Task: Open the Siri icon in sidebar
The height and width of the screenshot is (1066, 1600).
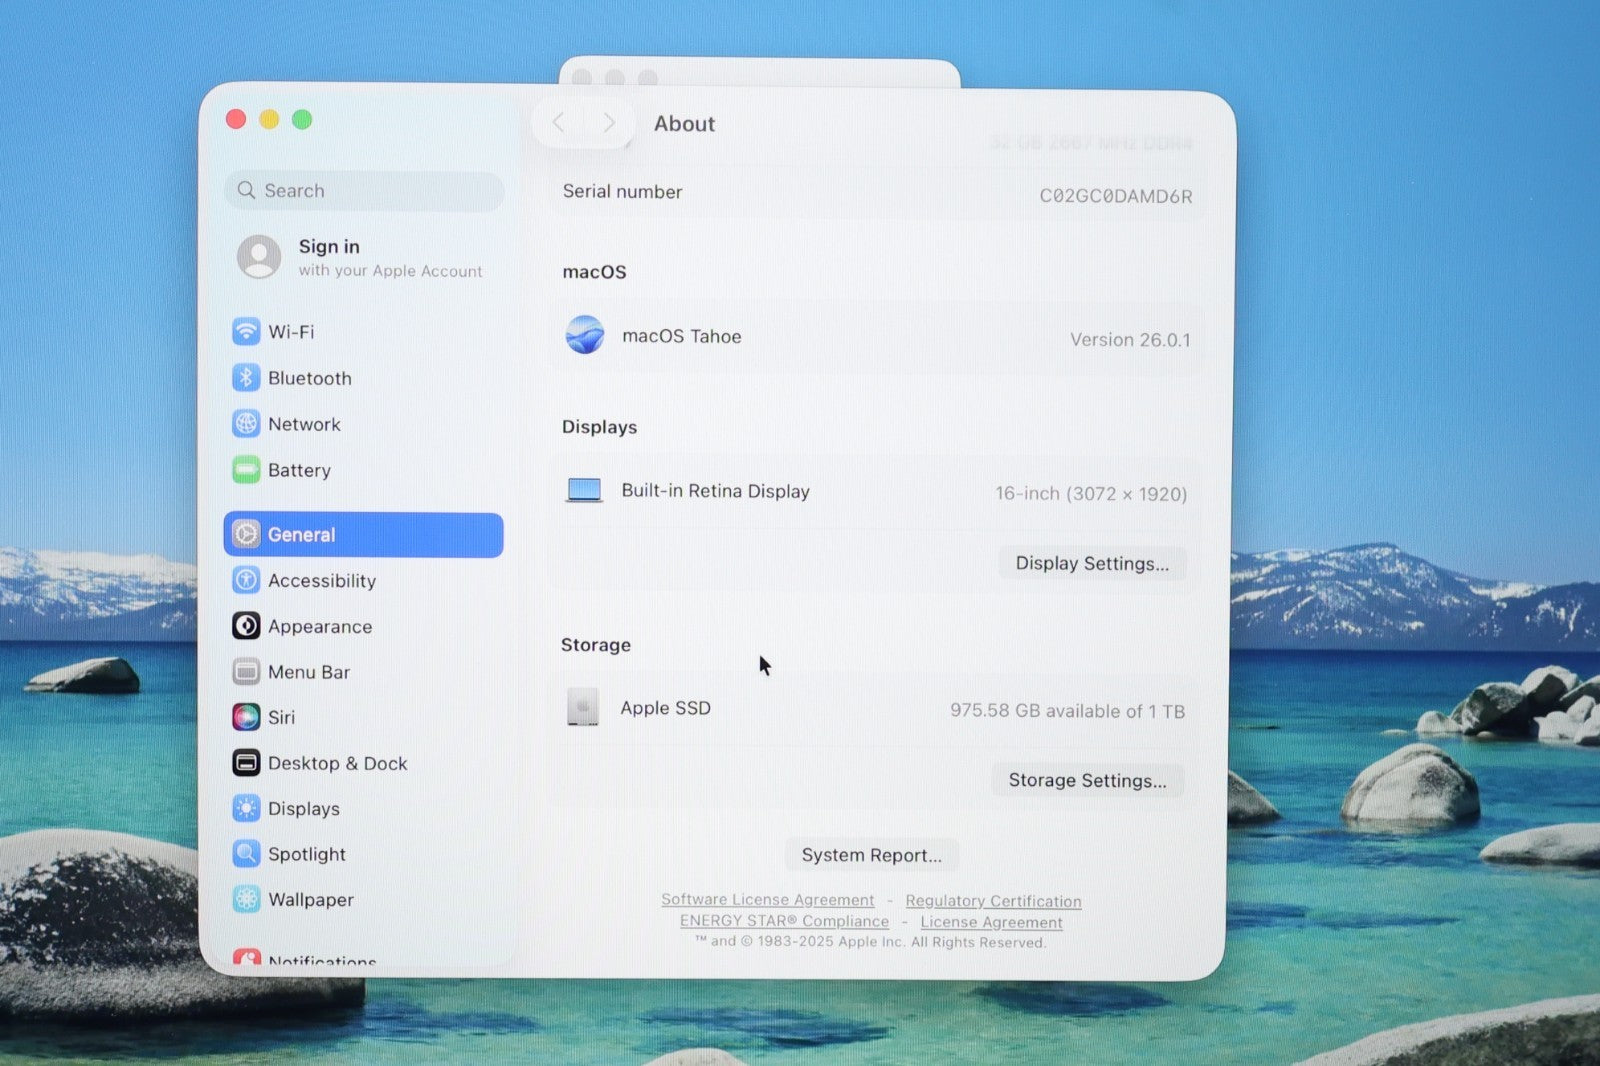Action: [x=246, y=717]
